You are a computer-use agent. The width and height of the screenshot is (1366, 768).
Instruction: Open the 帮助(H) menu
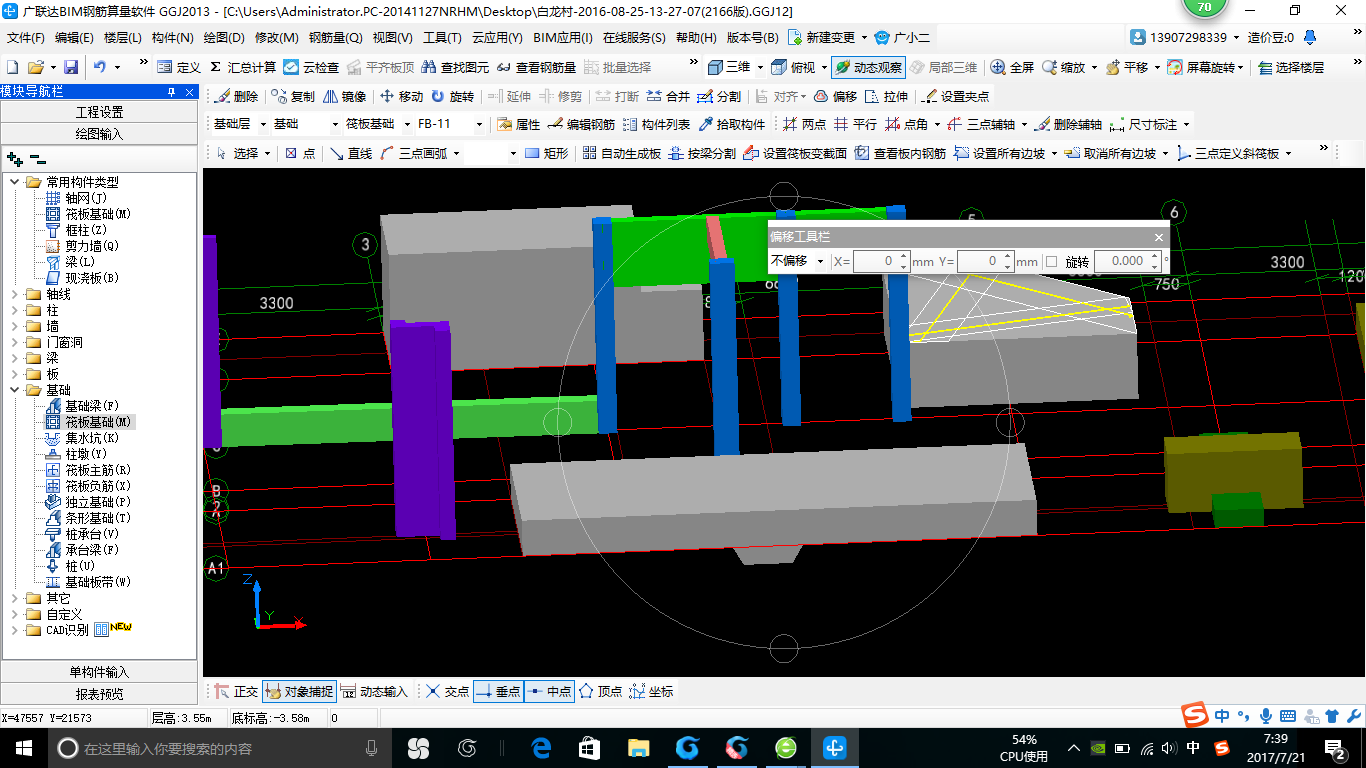[x=696, y=38]
